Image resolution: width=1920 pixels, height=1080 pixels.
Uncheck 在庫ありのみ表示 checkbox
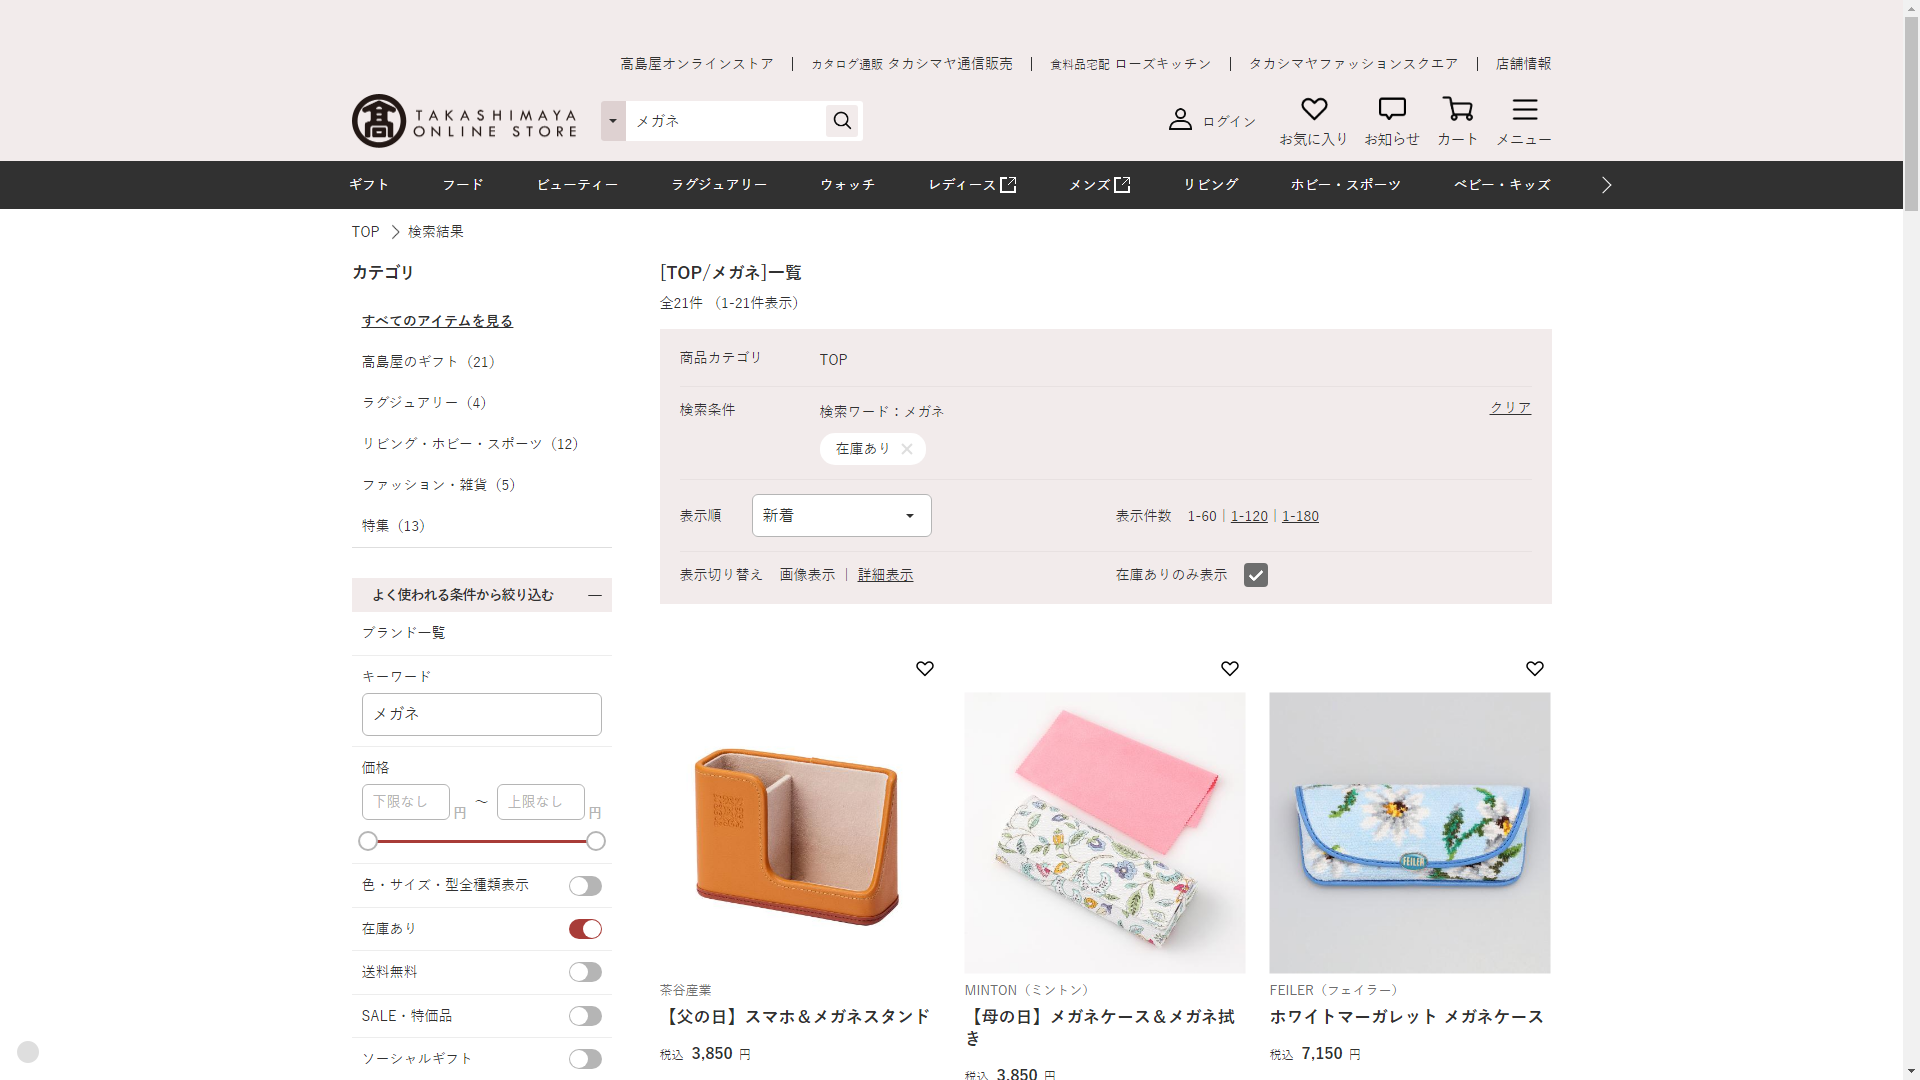pos(1255,575)
